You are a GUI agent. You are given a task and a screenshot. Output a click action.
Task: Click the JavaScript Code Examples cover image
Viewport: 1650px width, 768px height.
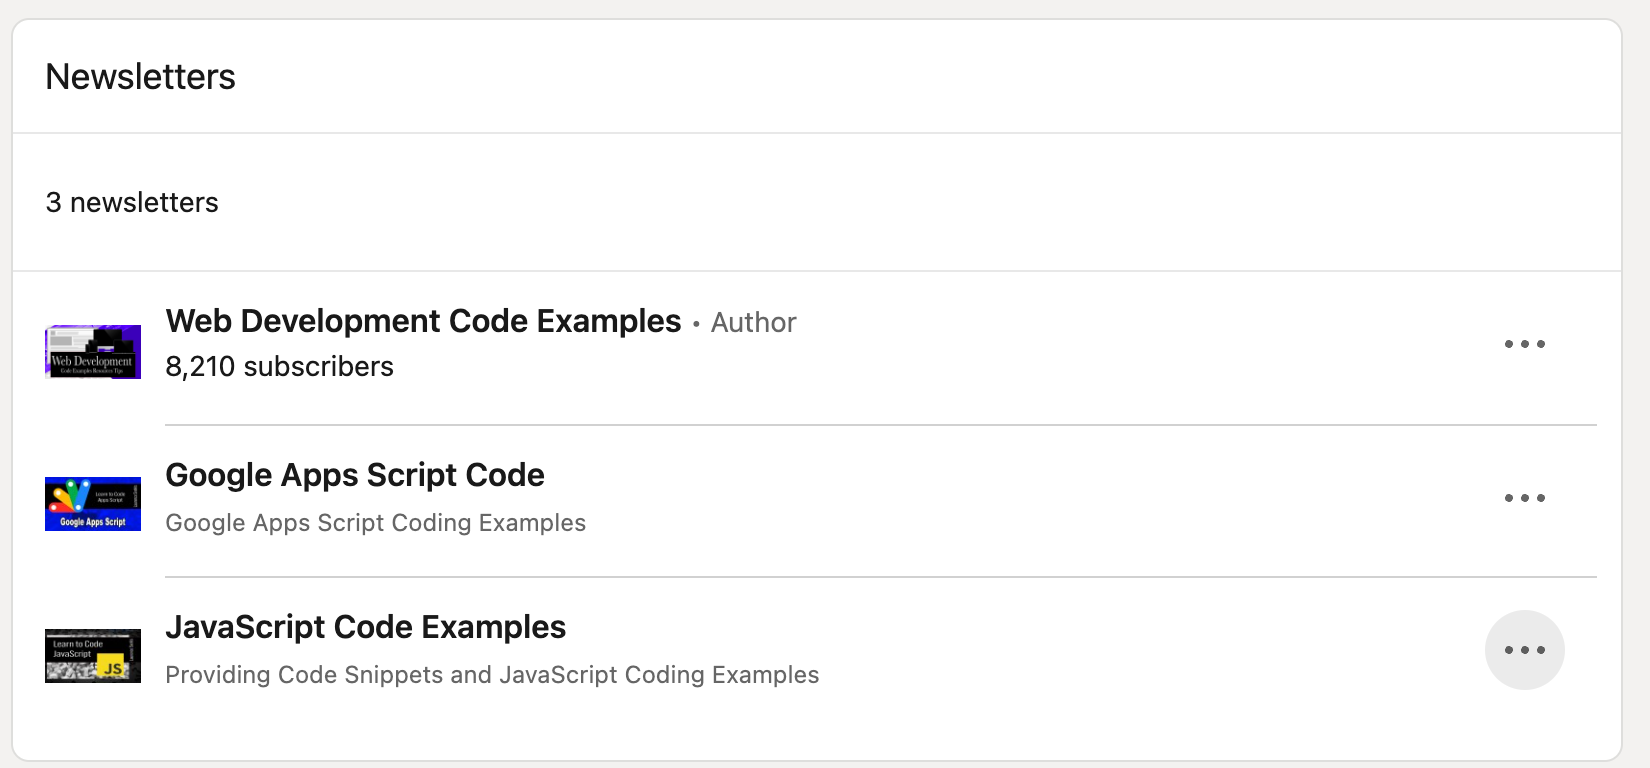[92, 656]
